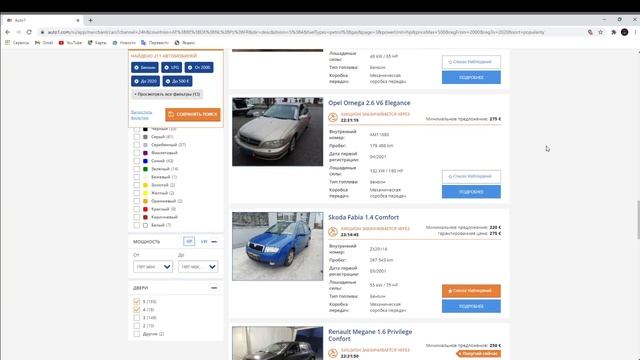640x360 pixels.
Task: Open the power От dropdown
Action: point(153,267)
